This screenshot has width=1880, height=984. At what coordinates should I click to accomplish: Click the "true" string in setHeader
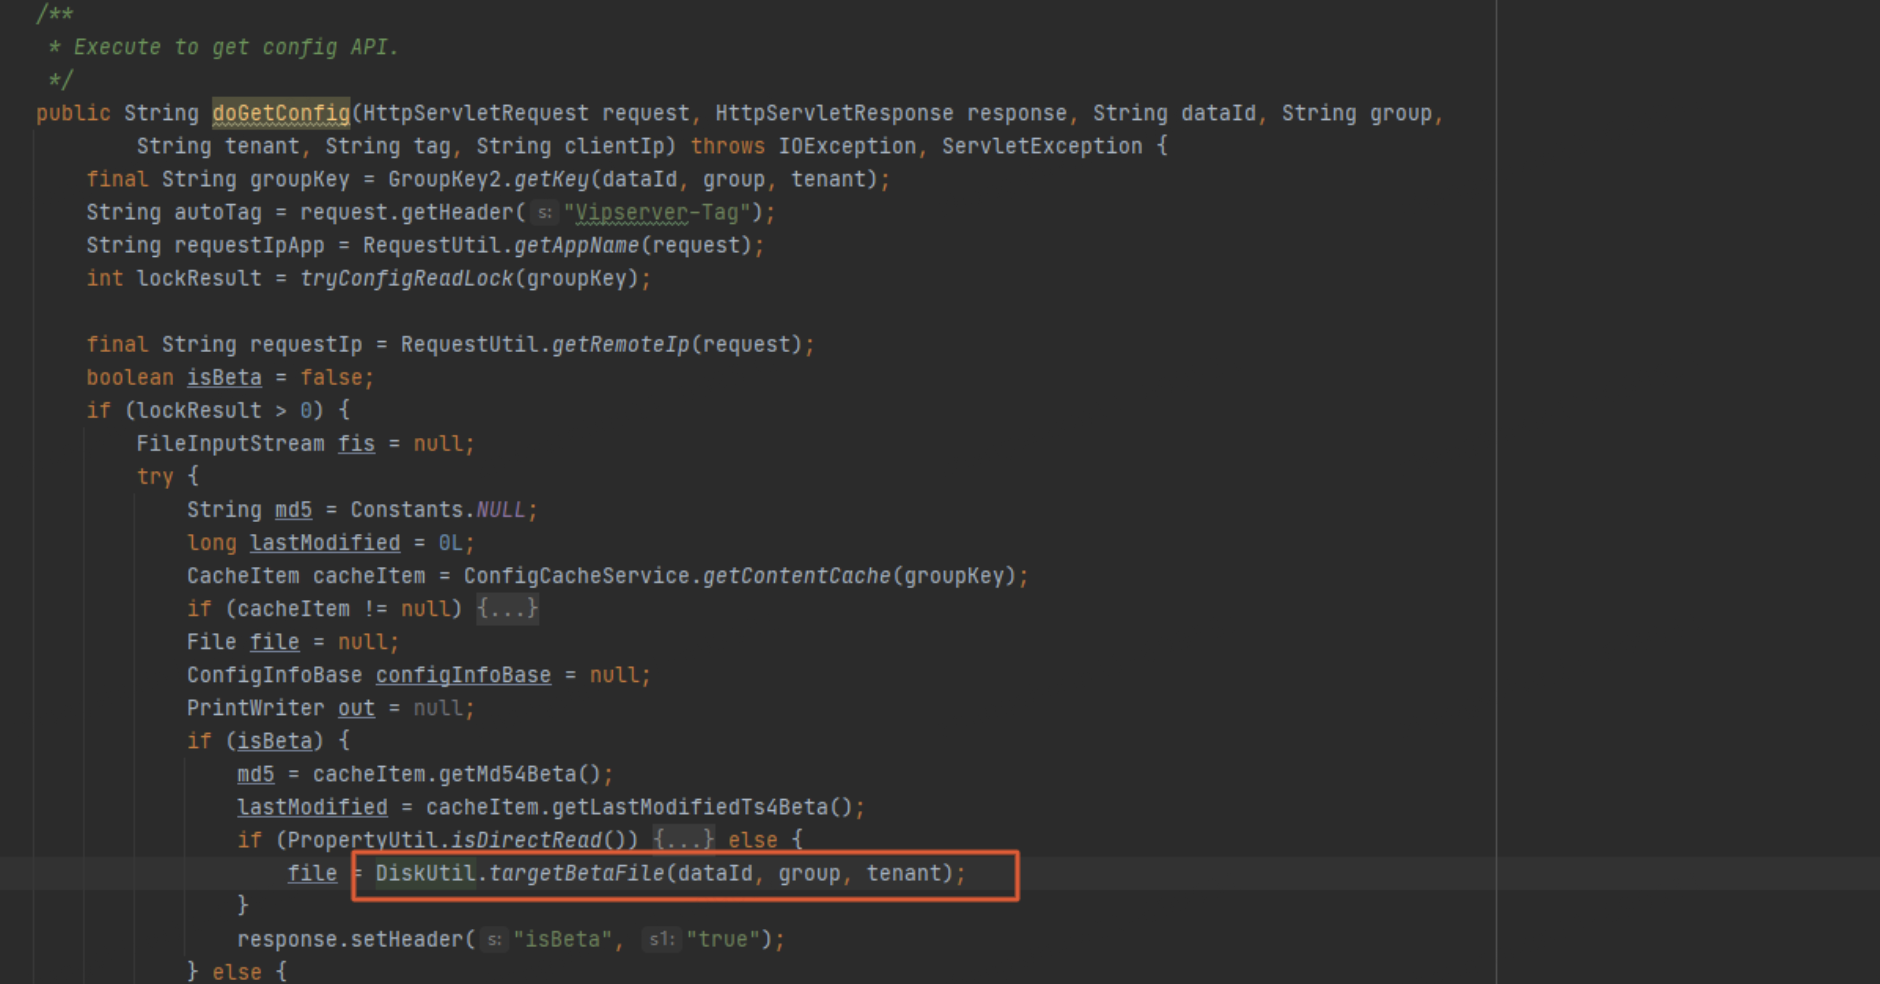click(x=722, y=939)
